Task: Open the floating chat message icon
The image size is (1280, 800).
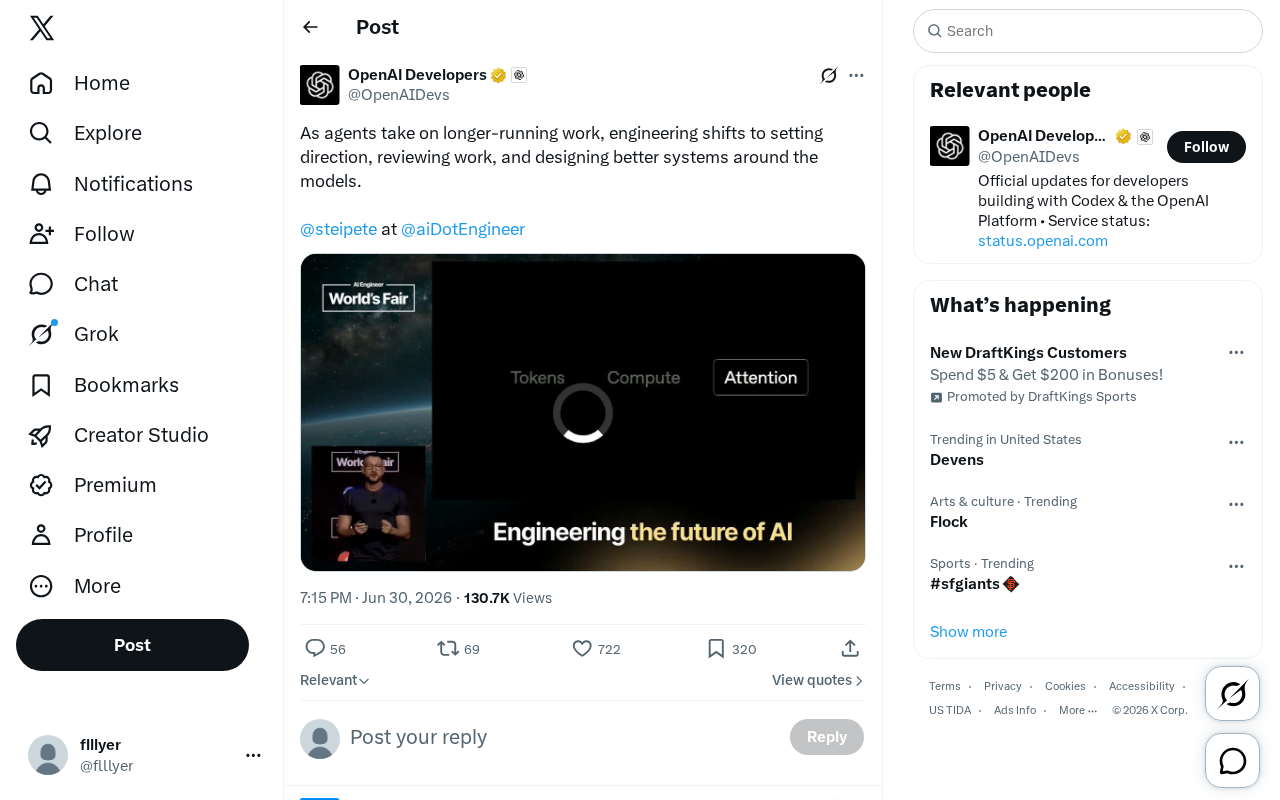Action: tap(1232, 761)
